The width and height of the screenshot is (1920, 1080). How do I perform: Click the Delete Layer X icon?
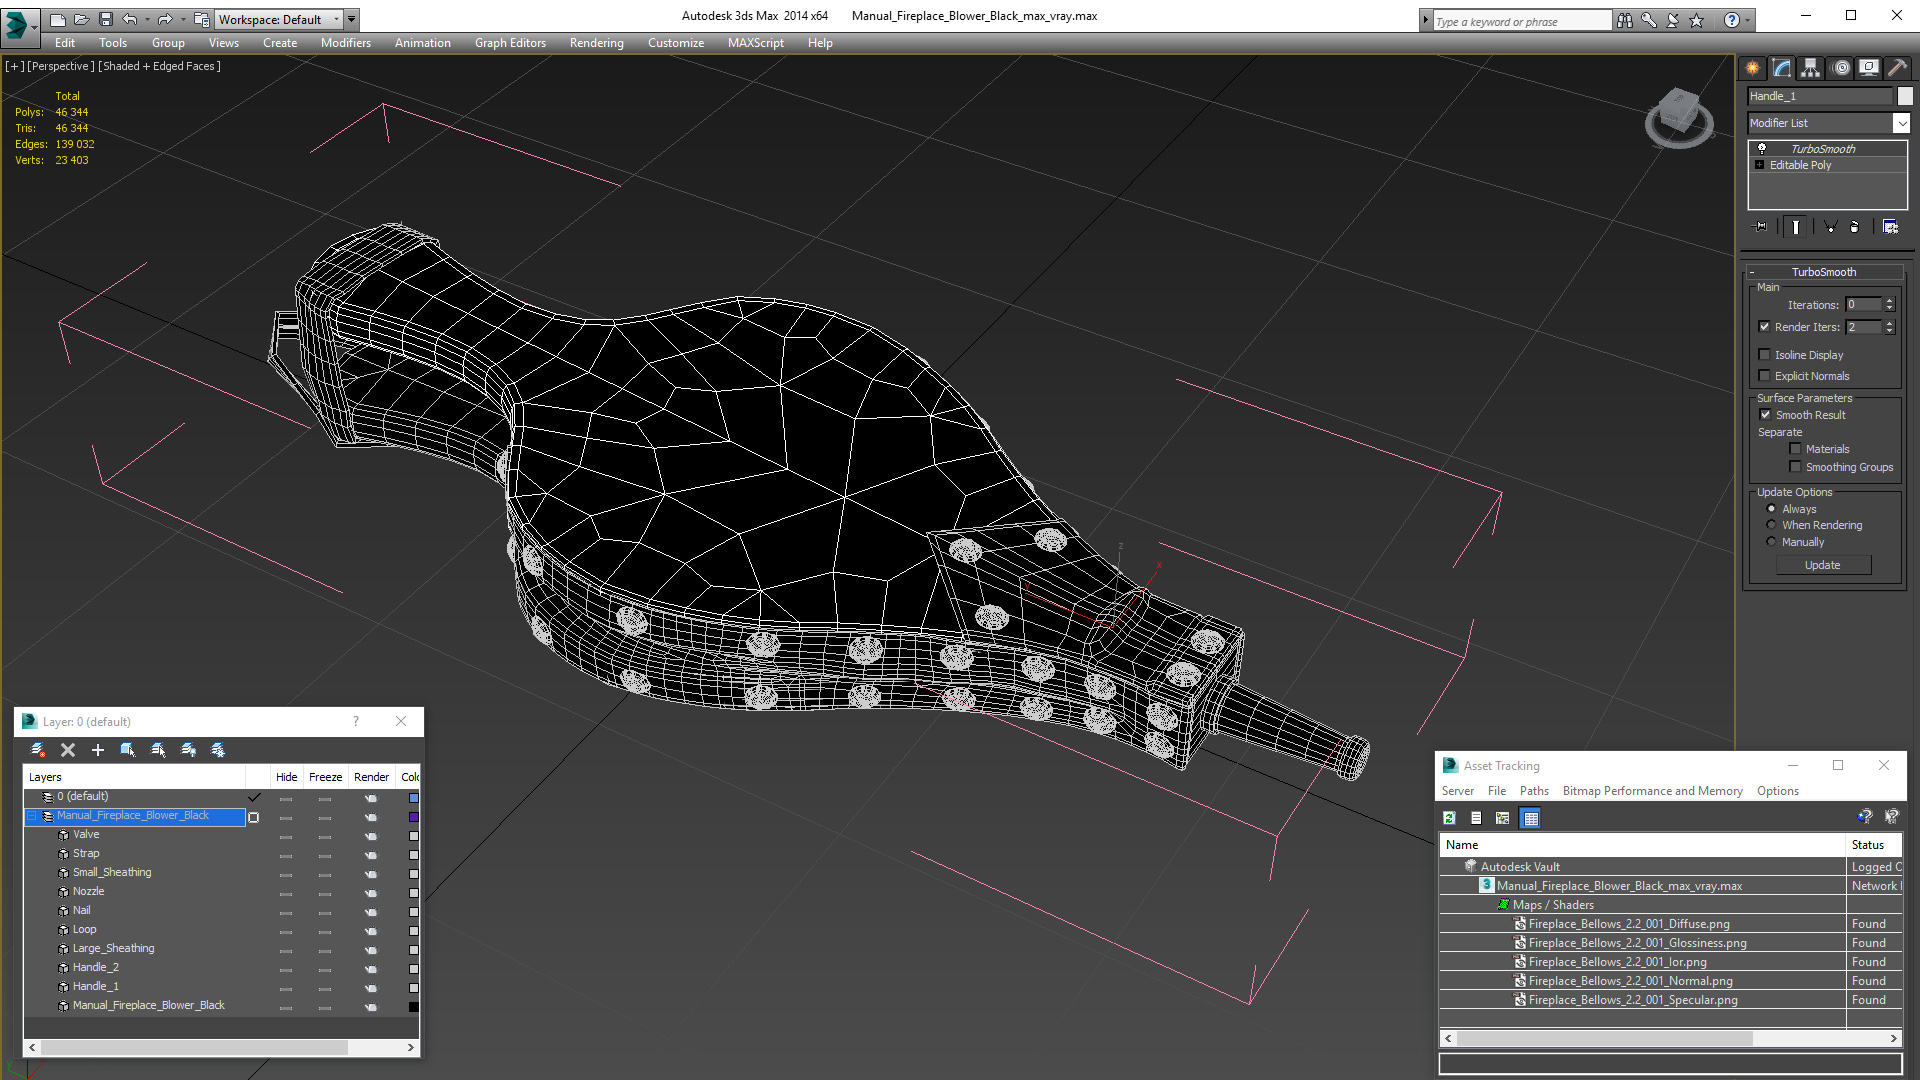(x=68, y=750)
